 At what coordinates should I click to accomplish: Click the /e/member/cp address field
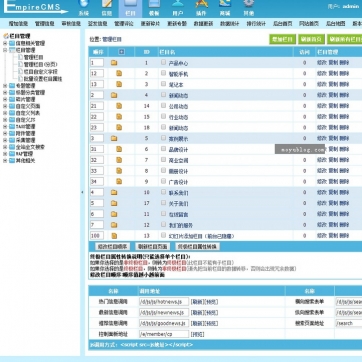(x=164, y=334)
